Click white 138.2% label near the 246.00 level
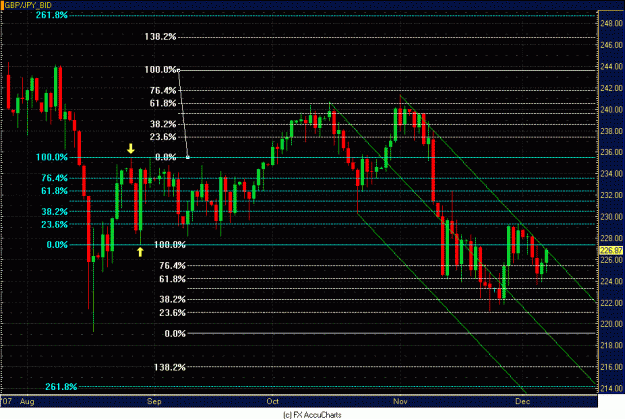625x419 pixels. coord(160,37)
